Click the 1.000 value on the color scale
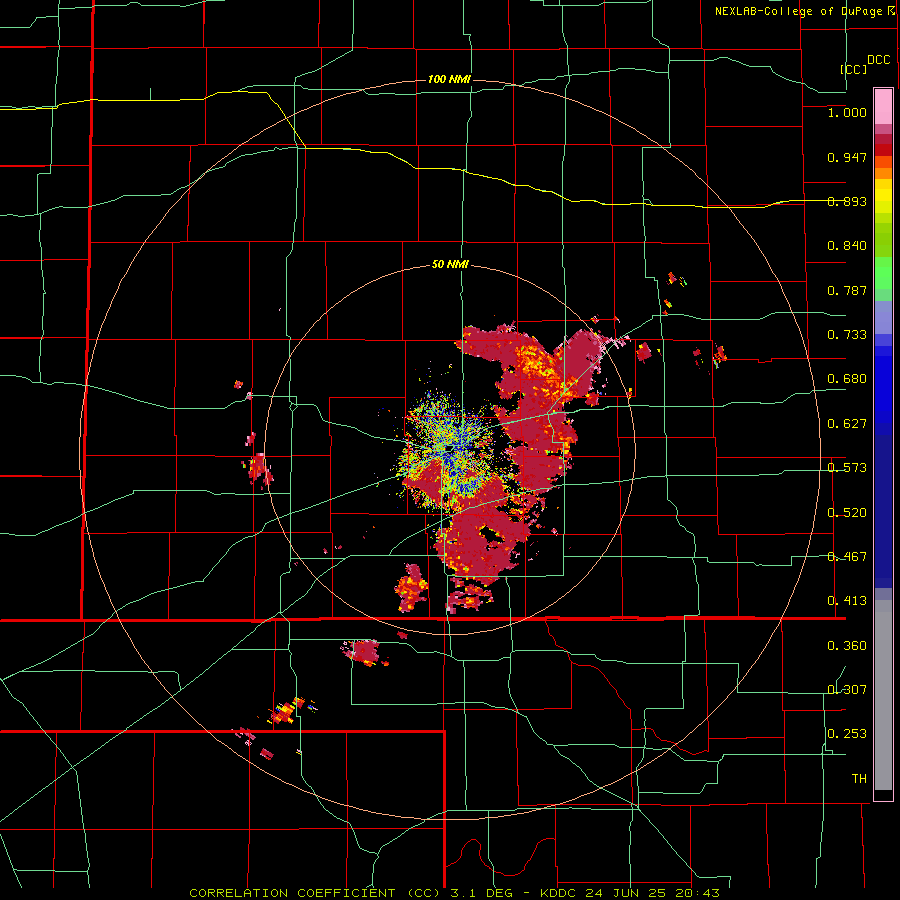 (x=847, y=112)
